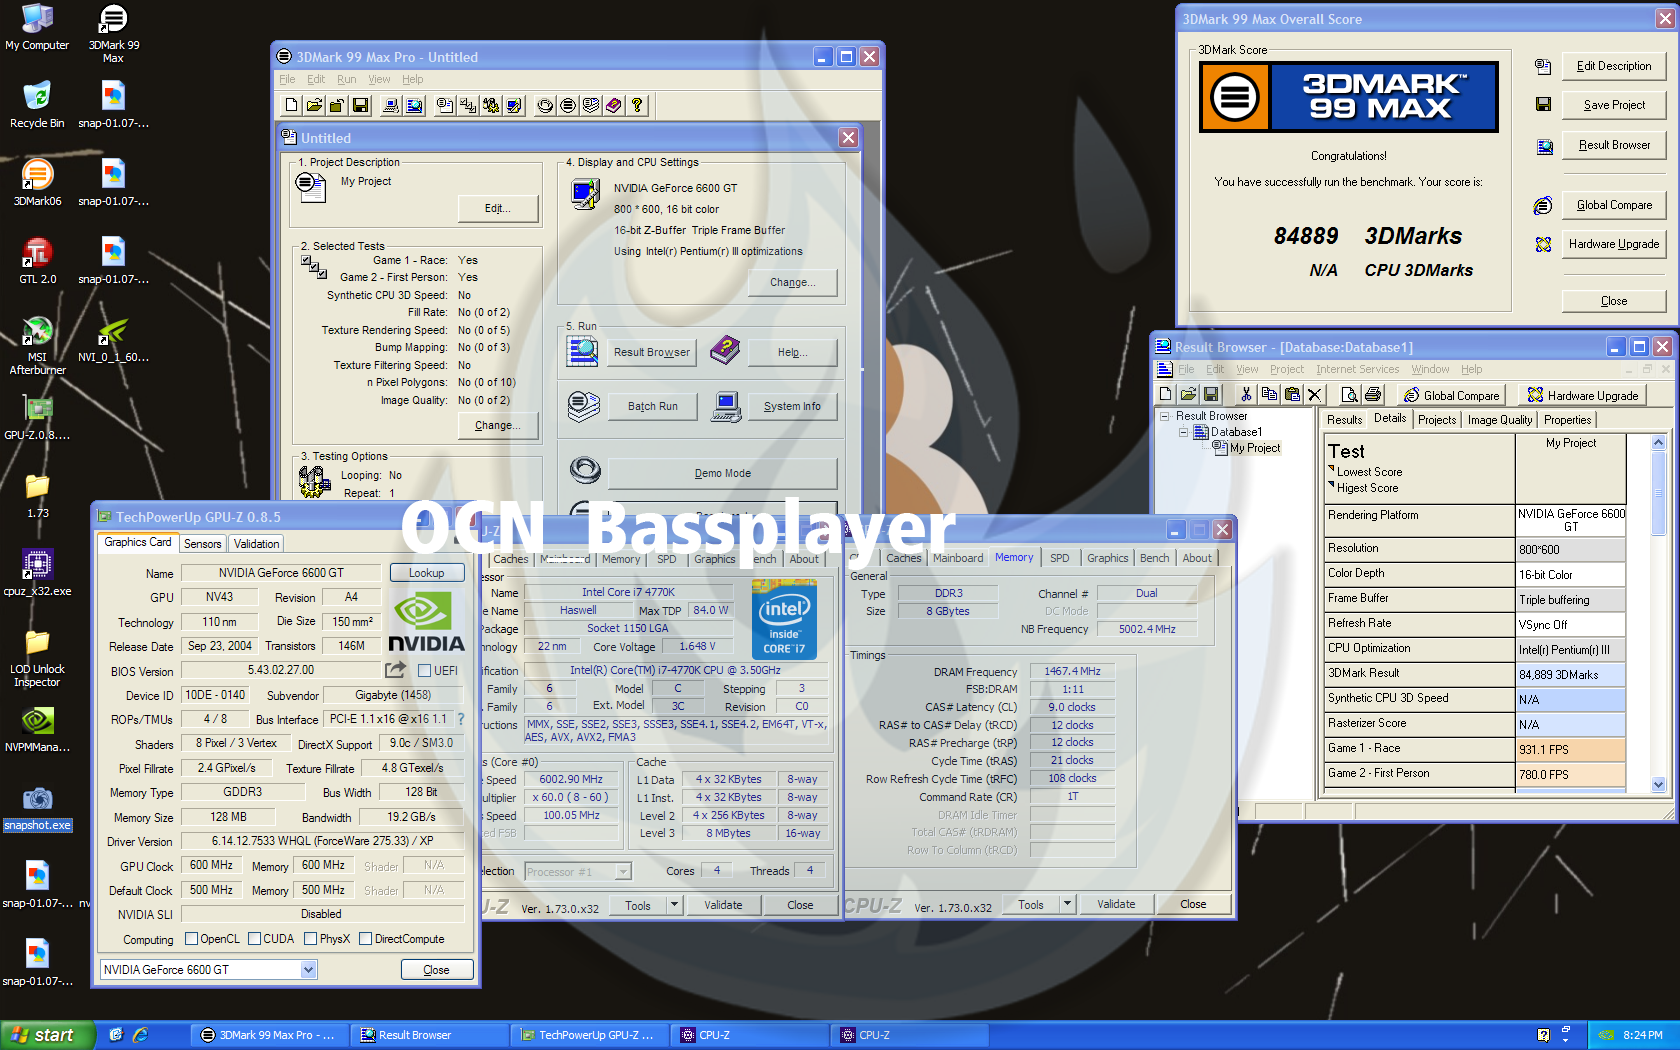Click Result Browser vertical scrollbar down arrow

pos(1658,785)
